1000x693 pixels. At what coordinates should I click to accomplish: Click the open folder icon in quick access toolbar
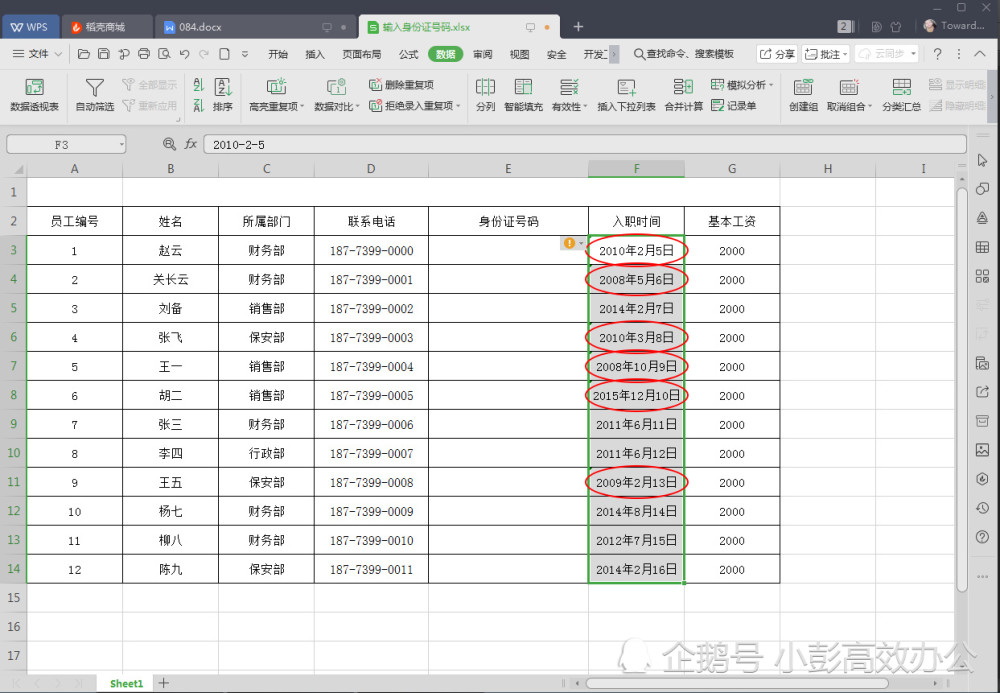coord(84,54)
